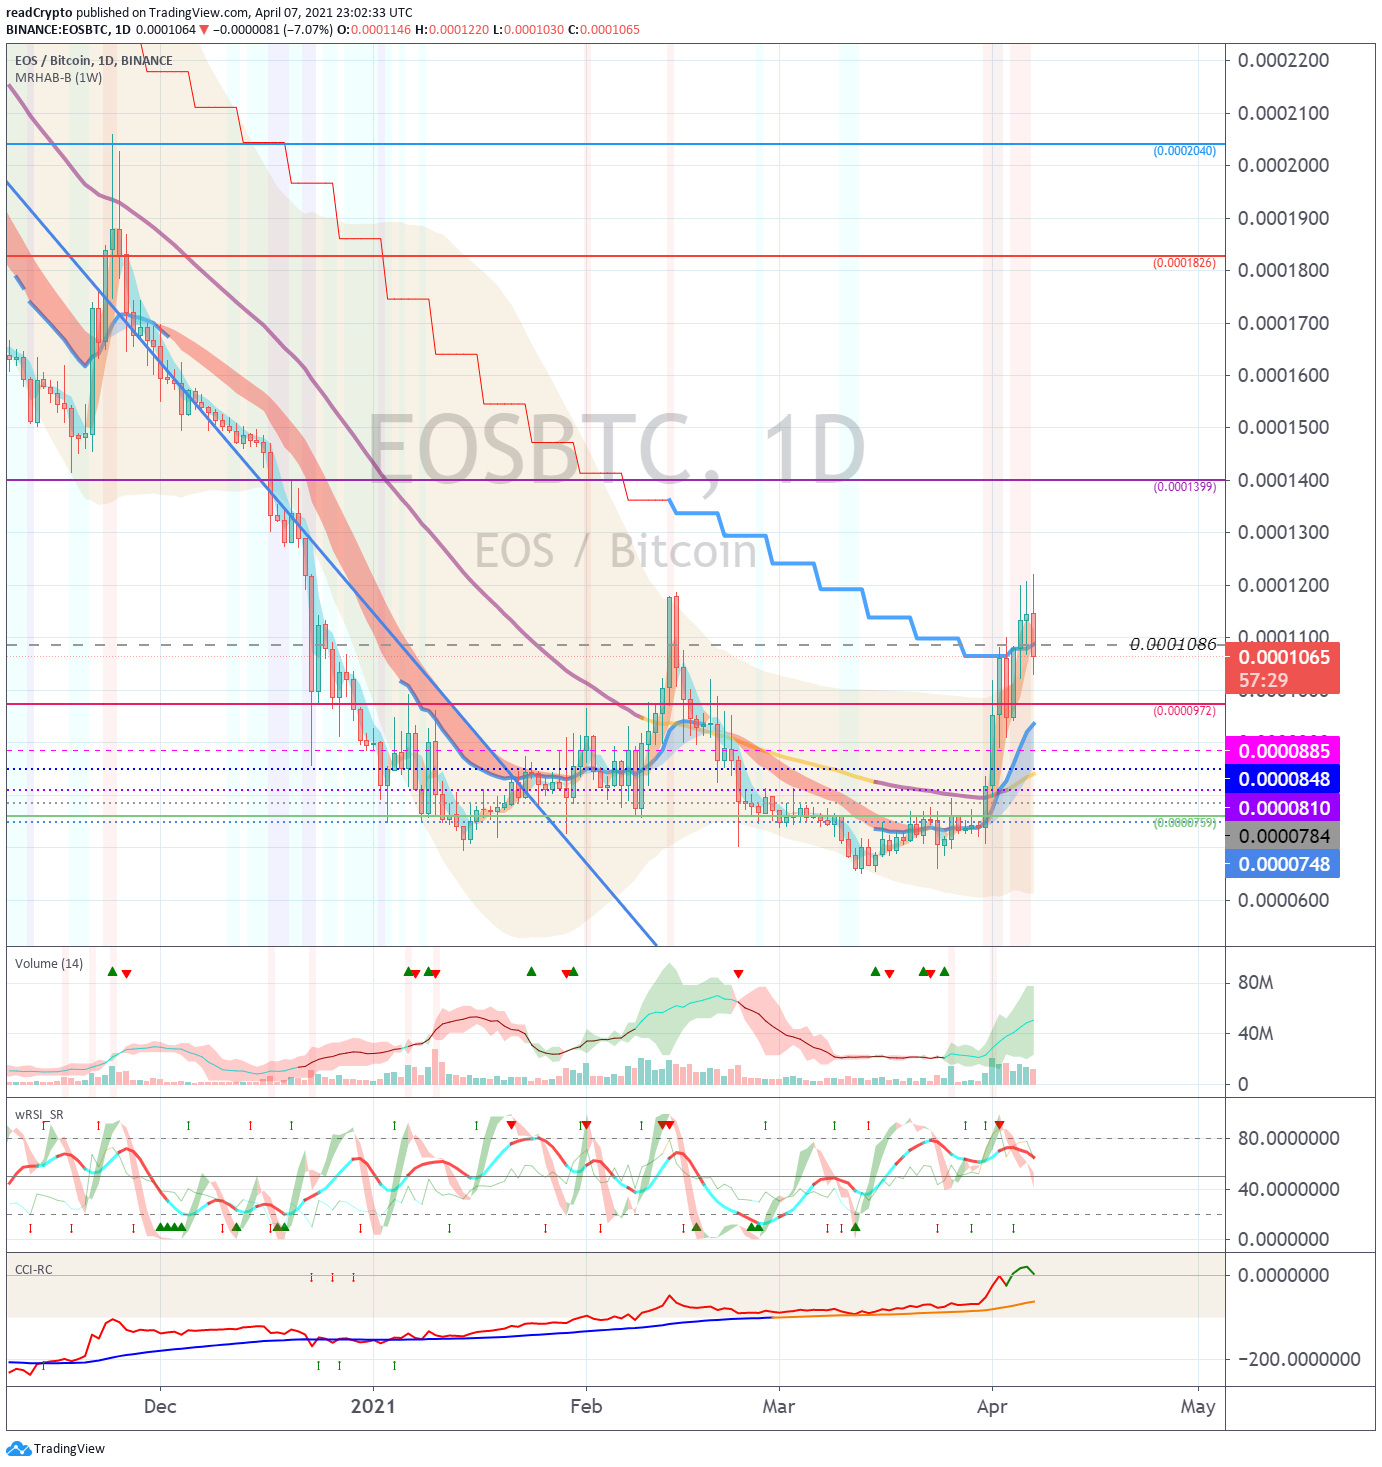Click the low value L:0.0001030
Viewport: 1382px width, 1467px height.
tap(529, 30)
